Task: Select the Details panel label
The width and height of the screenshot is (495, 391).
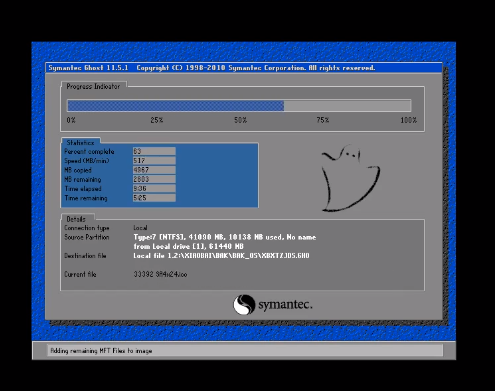Action: (x=76, y=219)
